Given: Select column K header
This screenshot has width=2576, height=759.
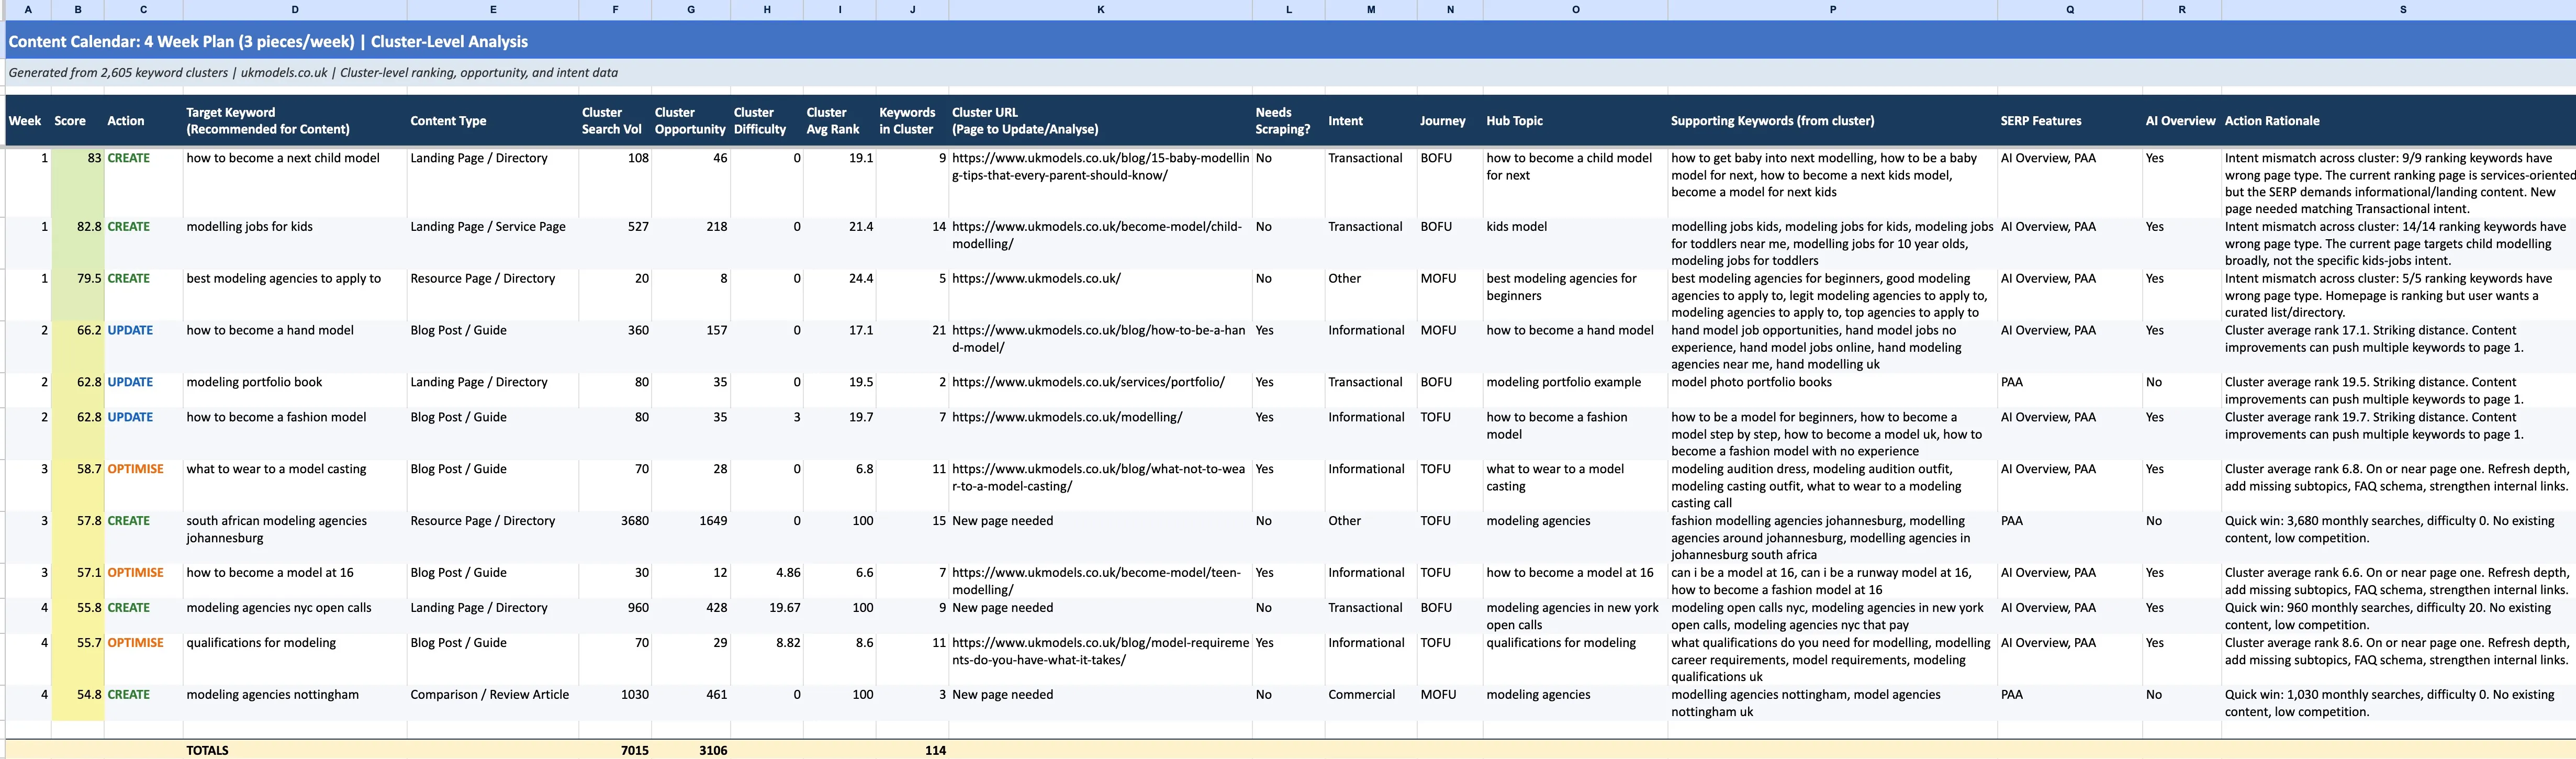Looking at the screenshot, I should pyautogui.click(x=1100, y=9).
